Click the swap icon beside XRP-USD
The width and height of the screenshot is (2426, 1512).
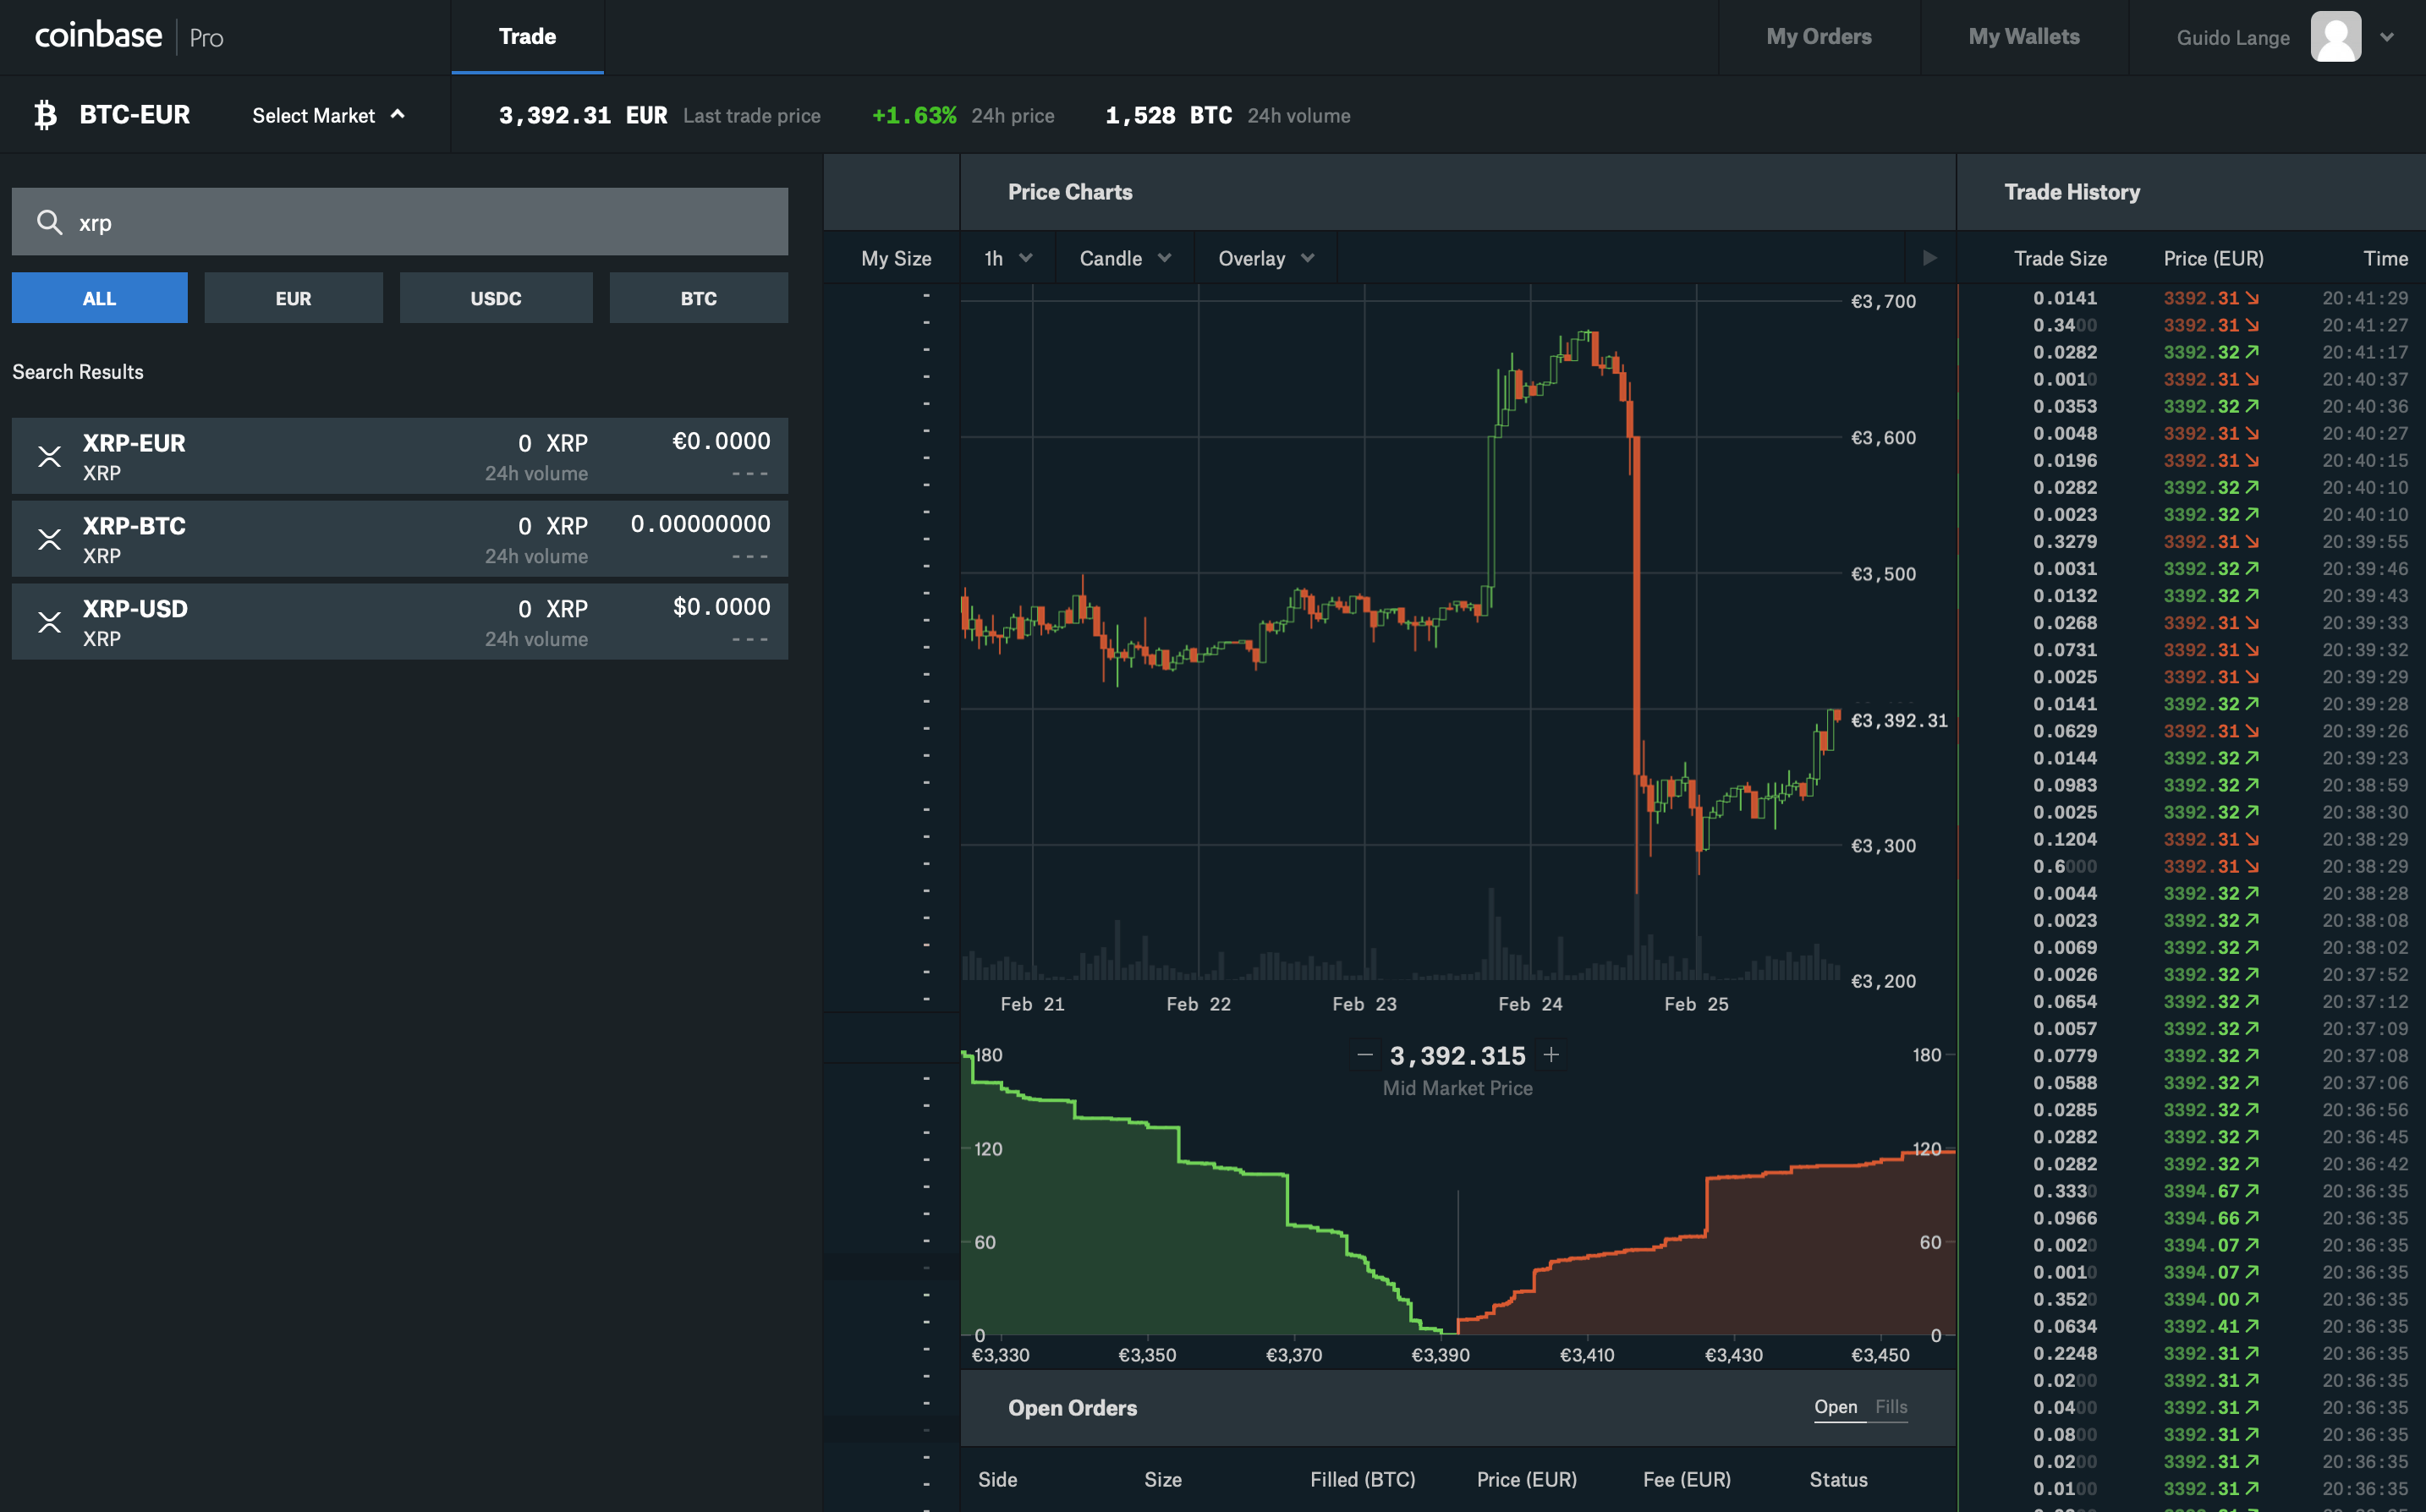click(x=49, y=621)
